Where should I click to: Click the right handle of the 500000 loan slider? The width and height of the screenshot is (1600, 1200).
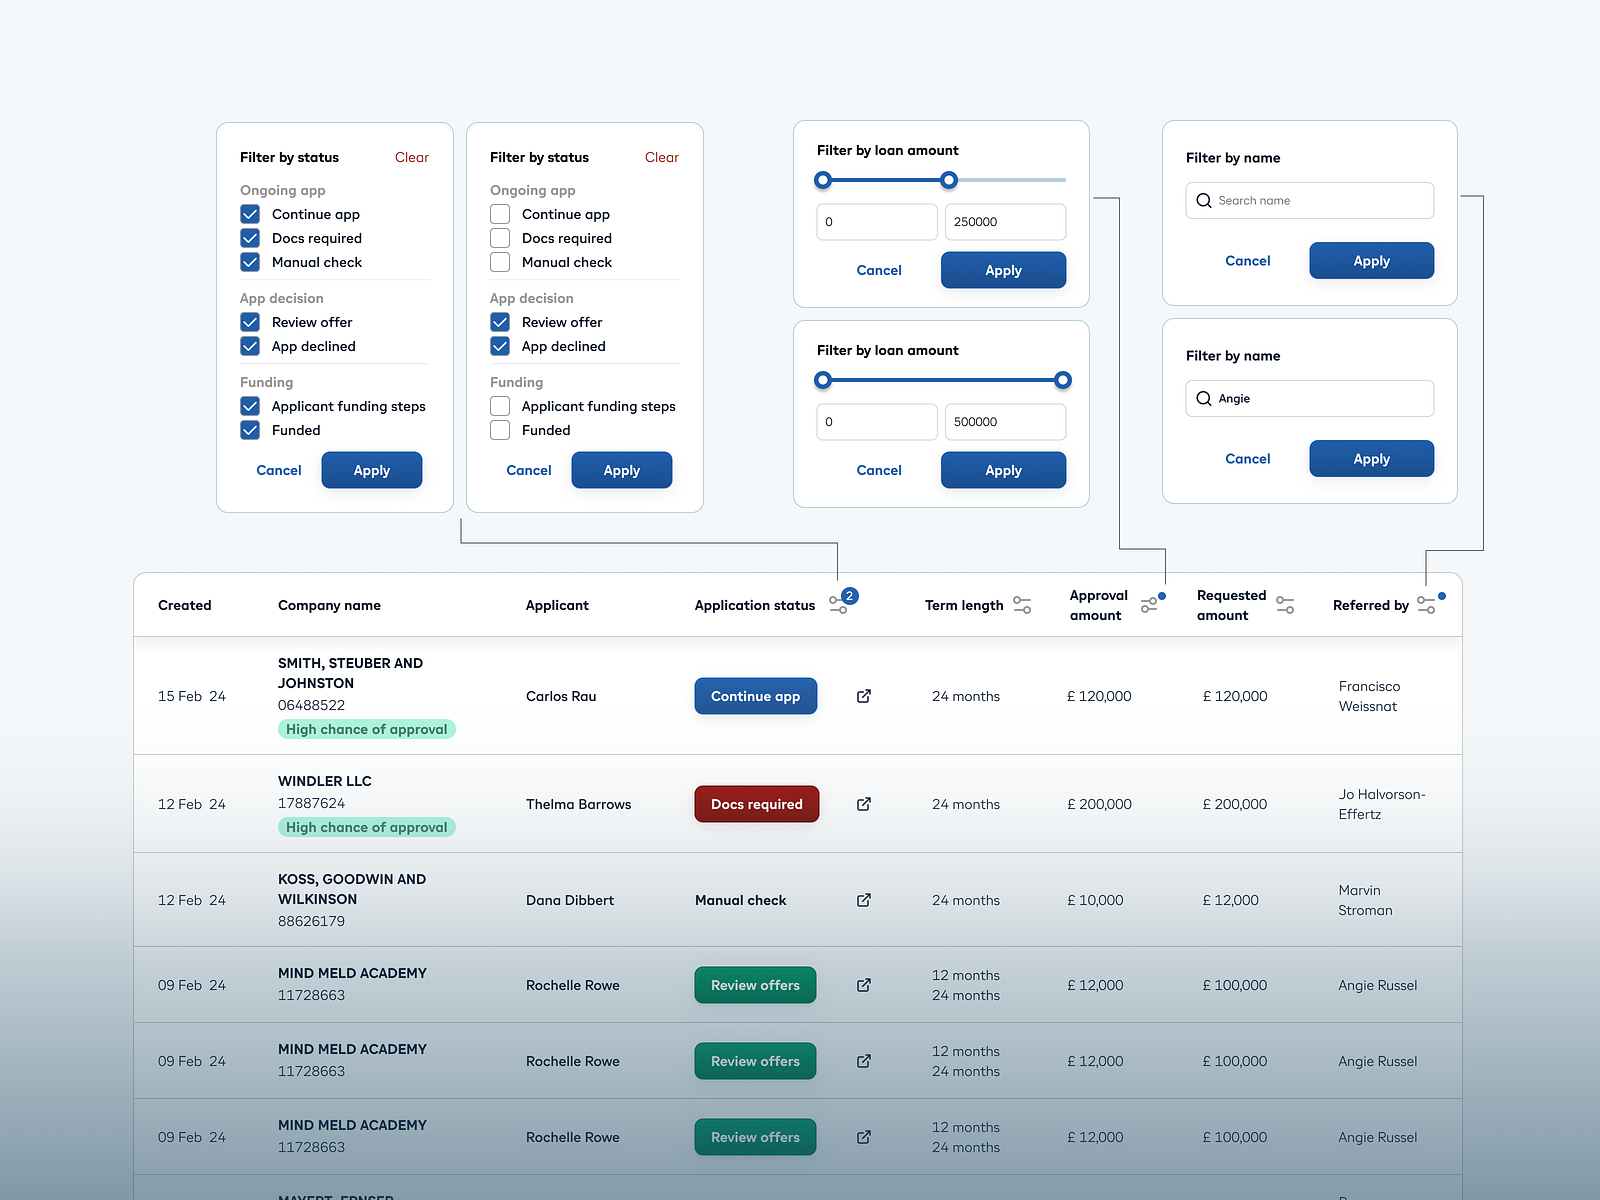1063,380
